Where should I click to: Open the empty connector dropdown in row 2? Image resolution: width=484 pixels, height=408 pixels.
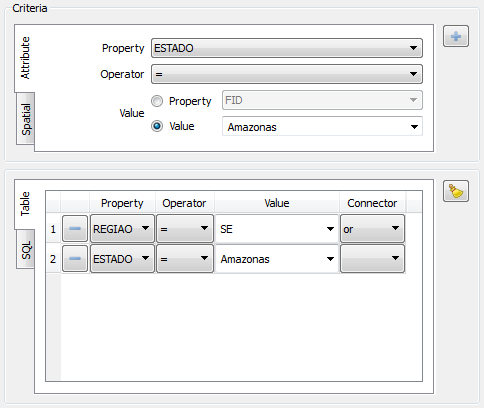point(372,259)
